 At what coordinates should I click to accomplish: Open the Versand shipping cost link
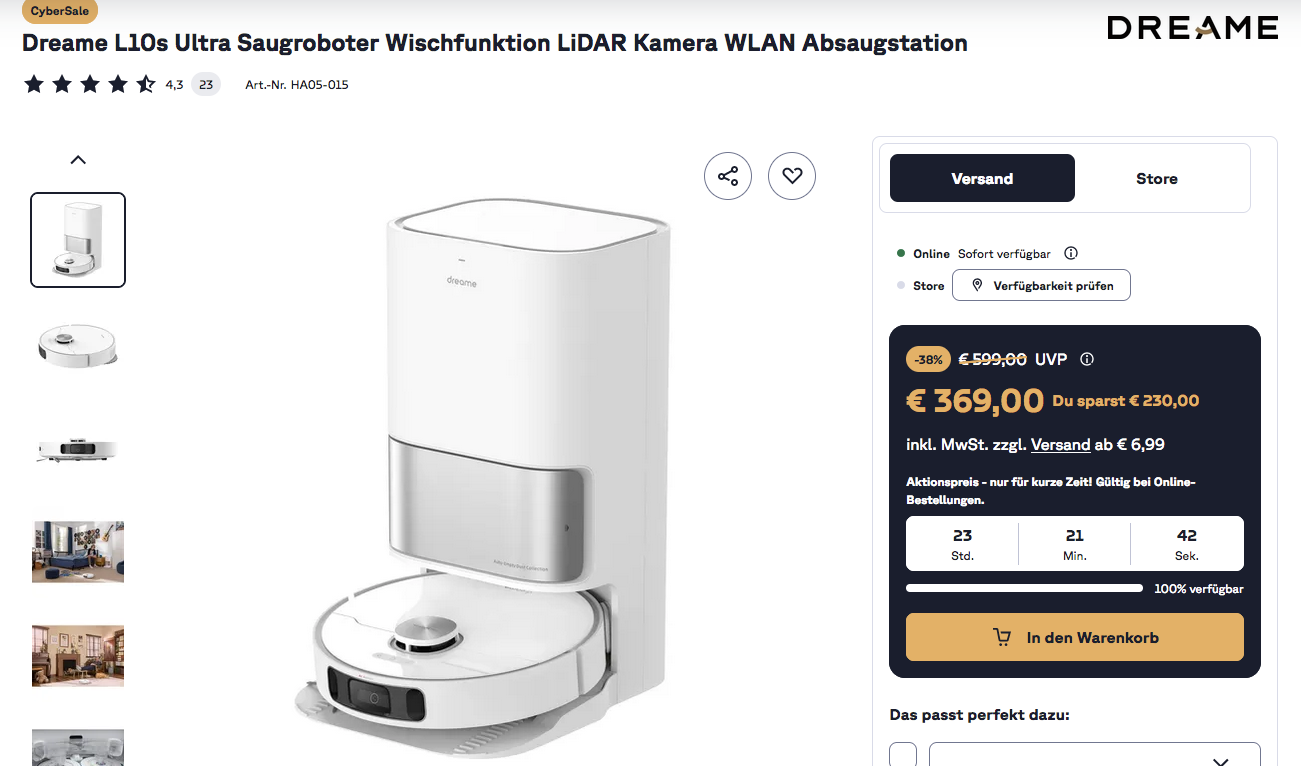pos(1061,444)
